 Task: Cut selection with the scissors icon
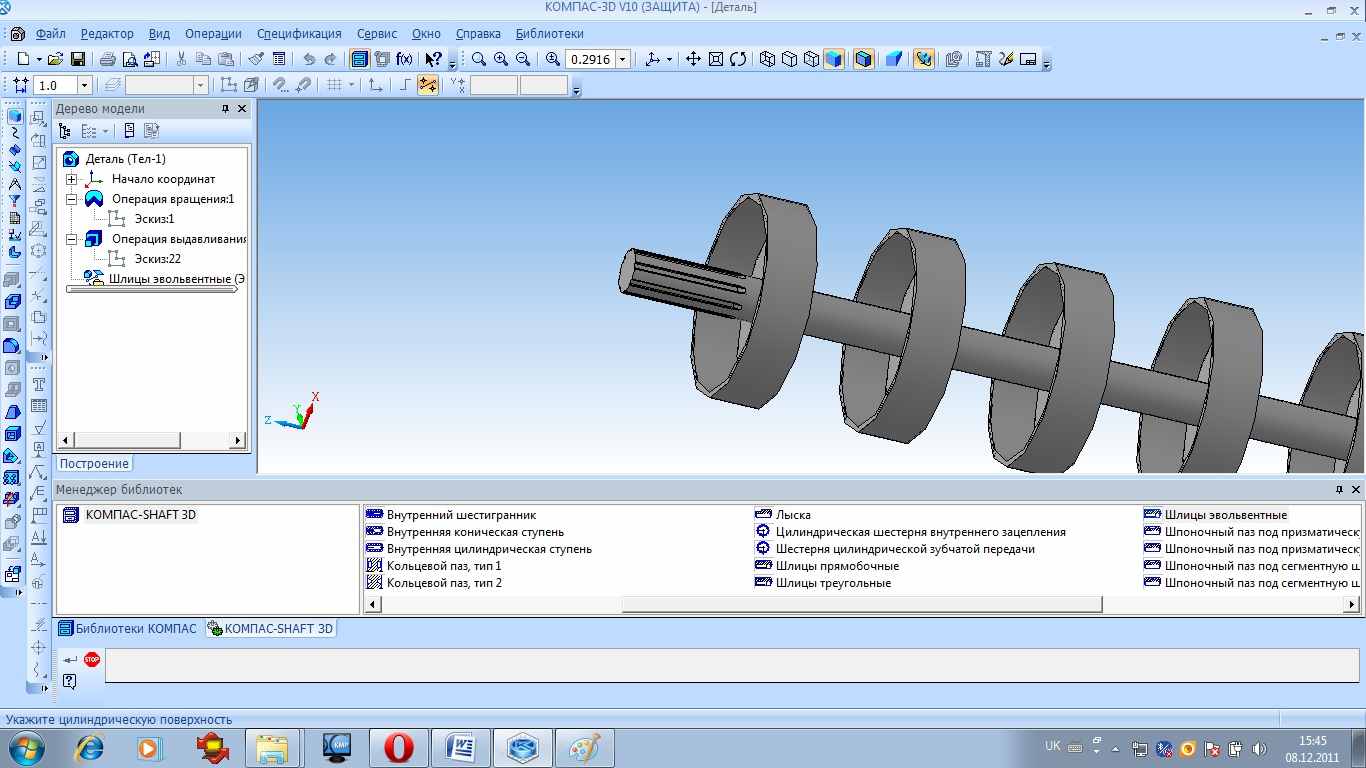(x=181, y=59)
